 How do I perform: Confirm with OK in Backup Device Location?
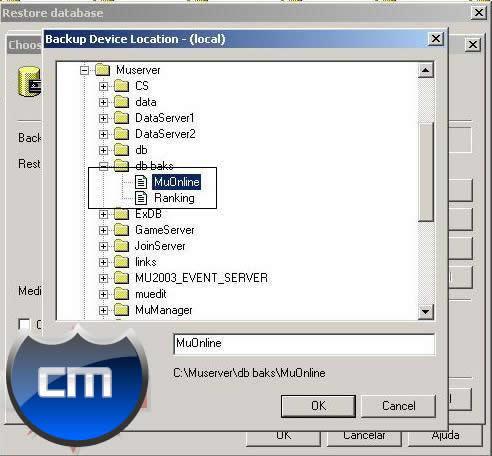click(318, 406)
